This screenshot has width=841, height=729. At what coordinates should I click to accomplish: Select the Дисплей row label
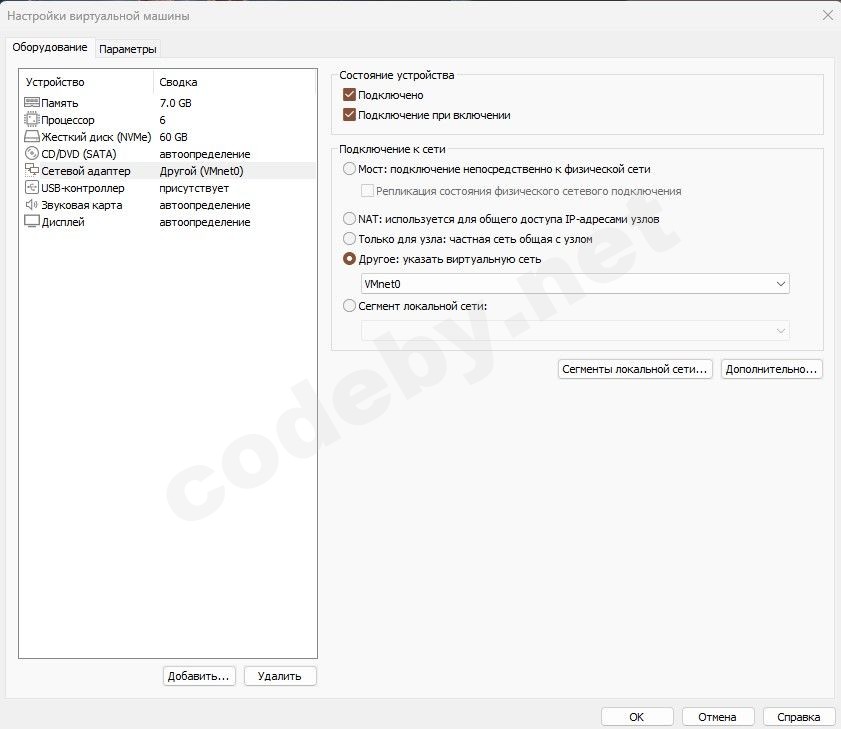tap(63, 222)
